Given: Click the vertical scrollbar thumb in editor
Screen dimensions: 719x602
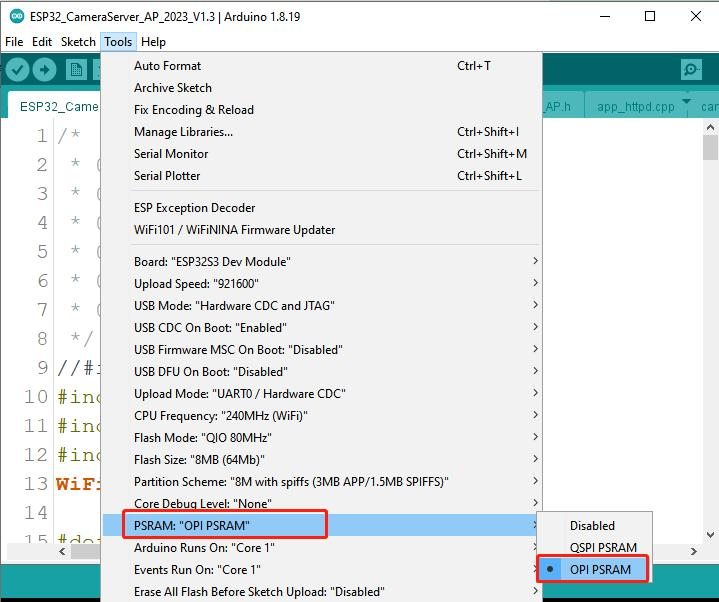Looking at the screenshot, I should (710, 148).
